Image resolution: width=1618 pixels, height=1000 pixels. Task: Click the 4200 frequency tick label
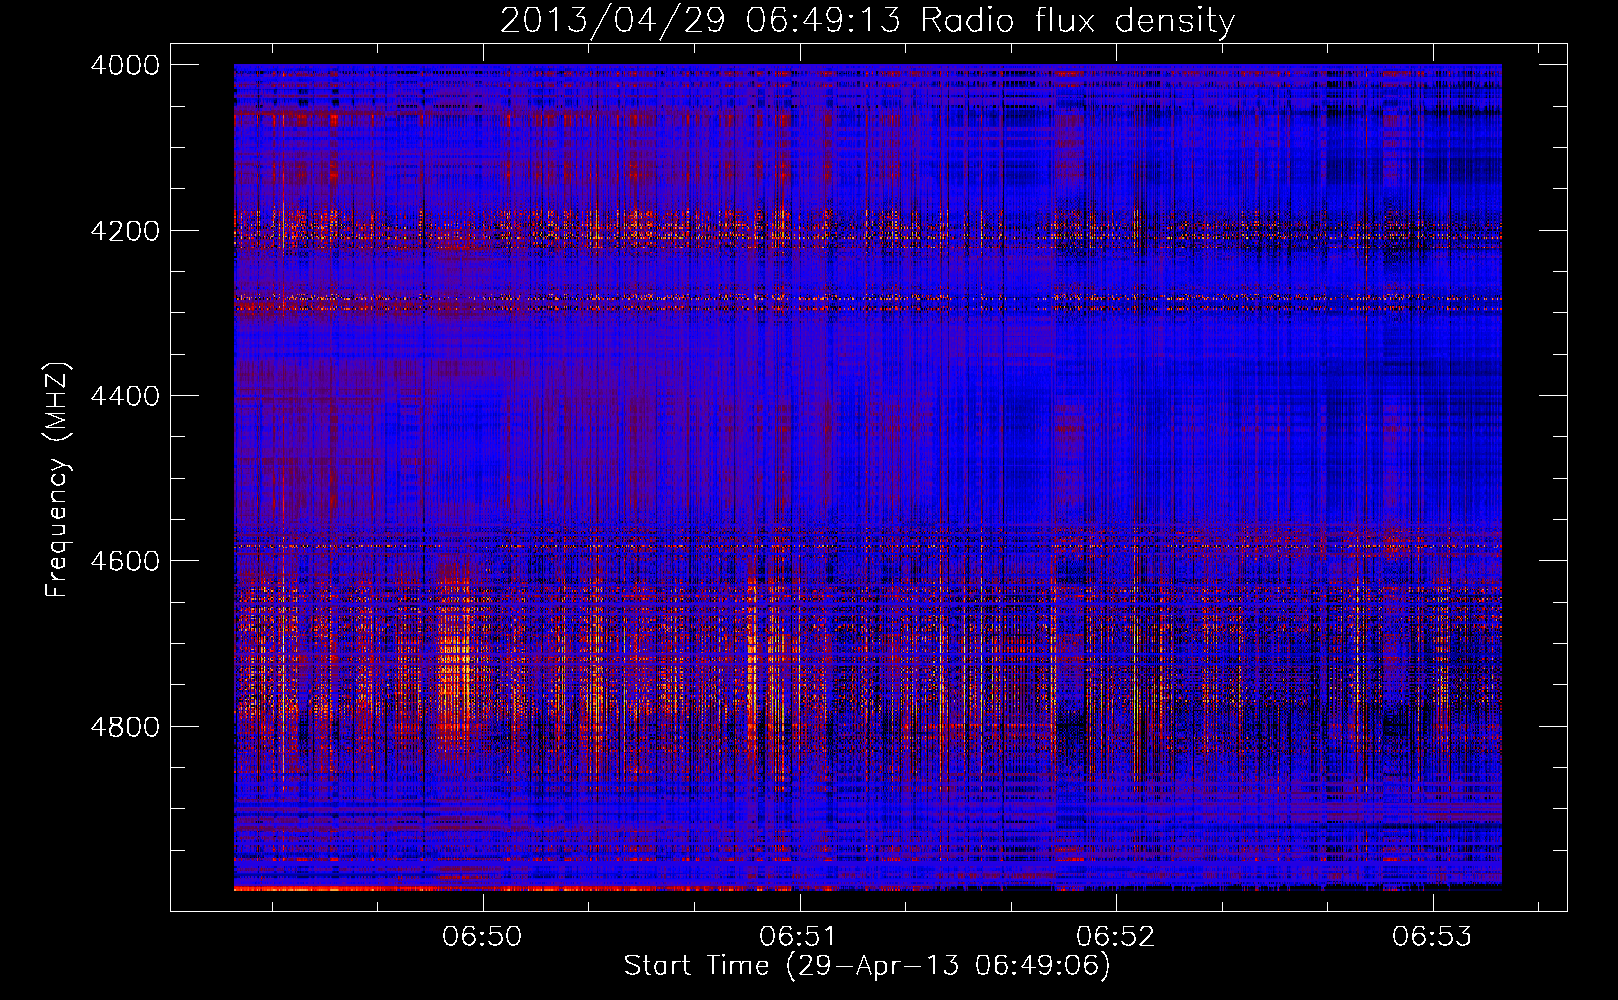coord(125,231)
